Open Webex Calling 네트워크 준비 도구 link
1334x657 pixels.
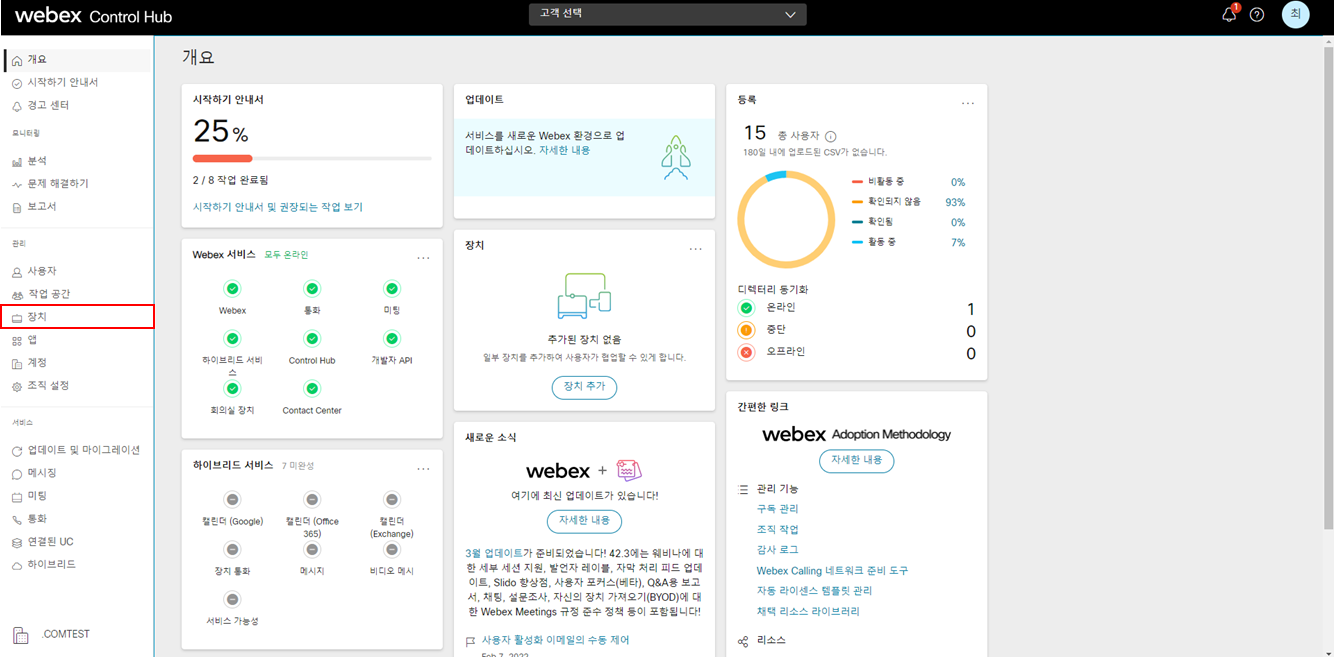pos(832,570)
